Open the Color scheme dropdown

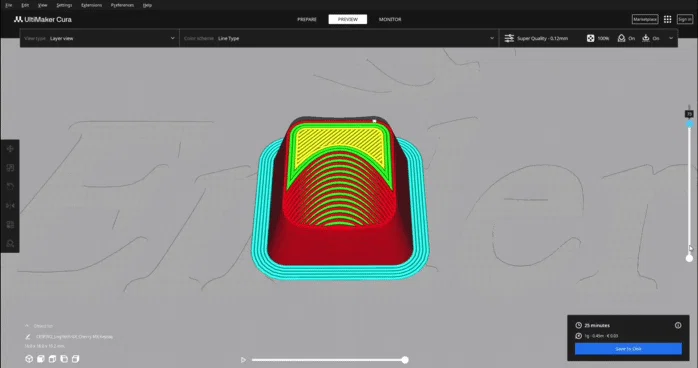tap(339, 38)
